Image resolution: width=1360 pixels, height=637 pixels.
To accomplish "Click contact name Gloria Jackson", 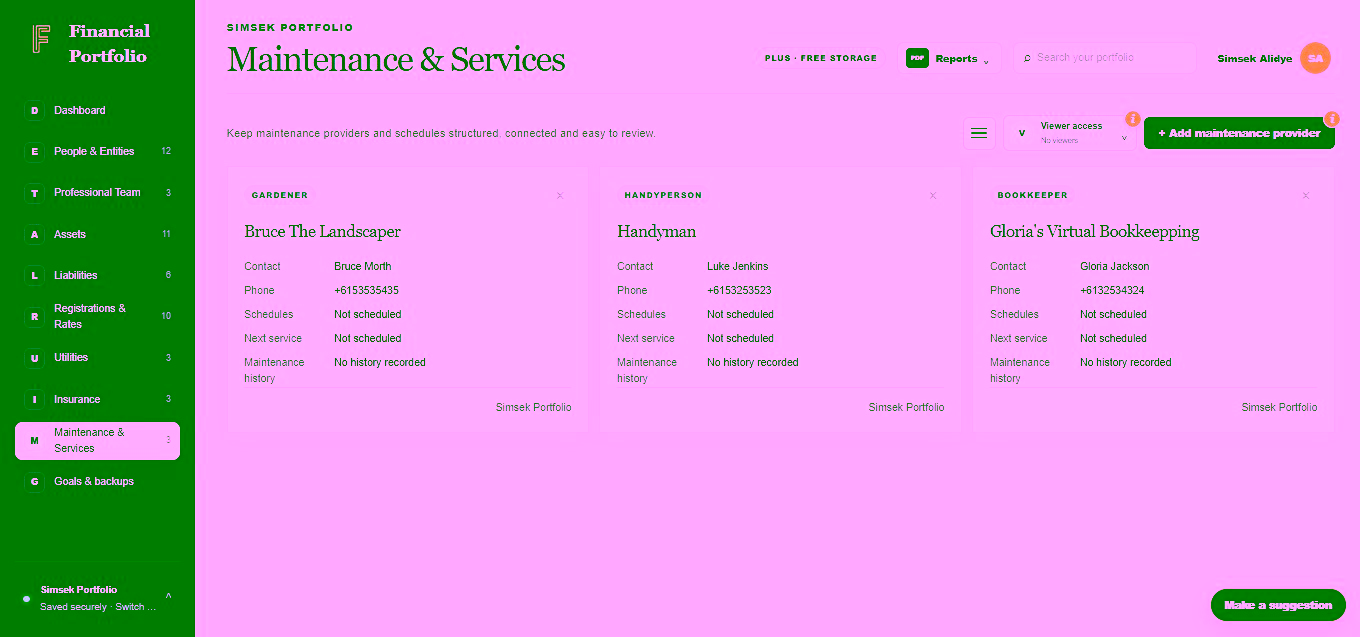I will click(x=1114, y=267).
